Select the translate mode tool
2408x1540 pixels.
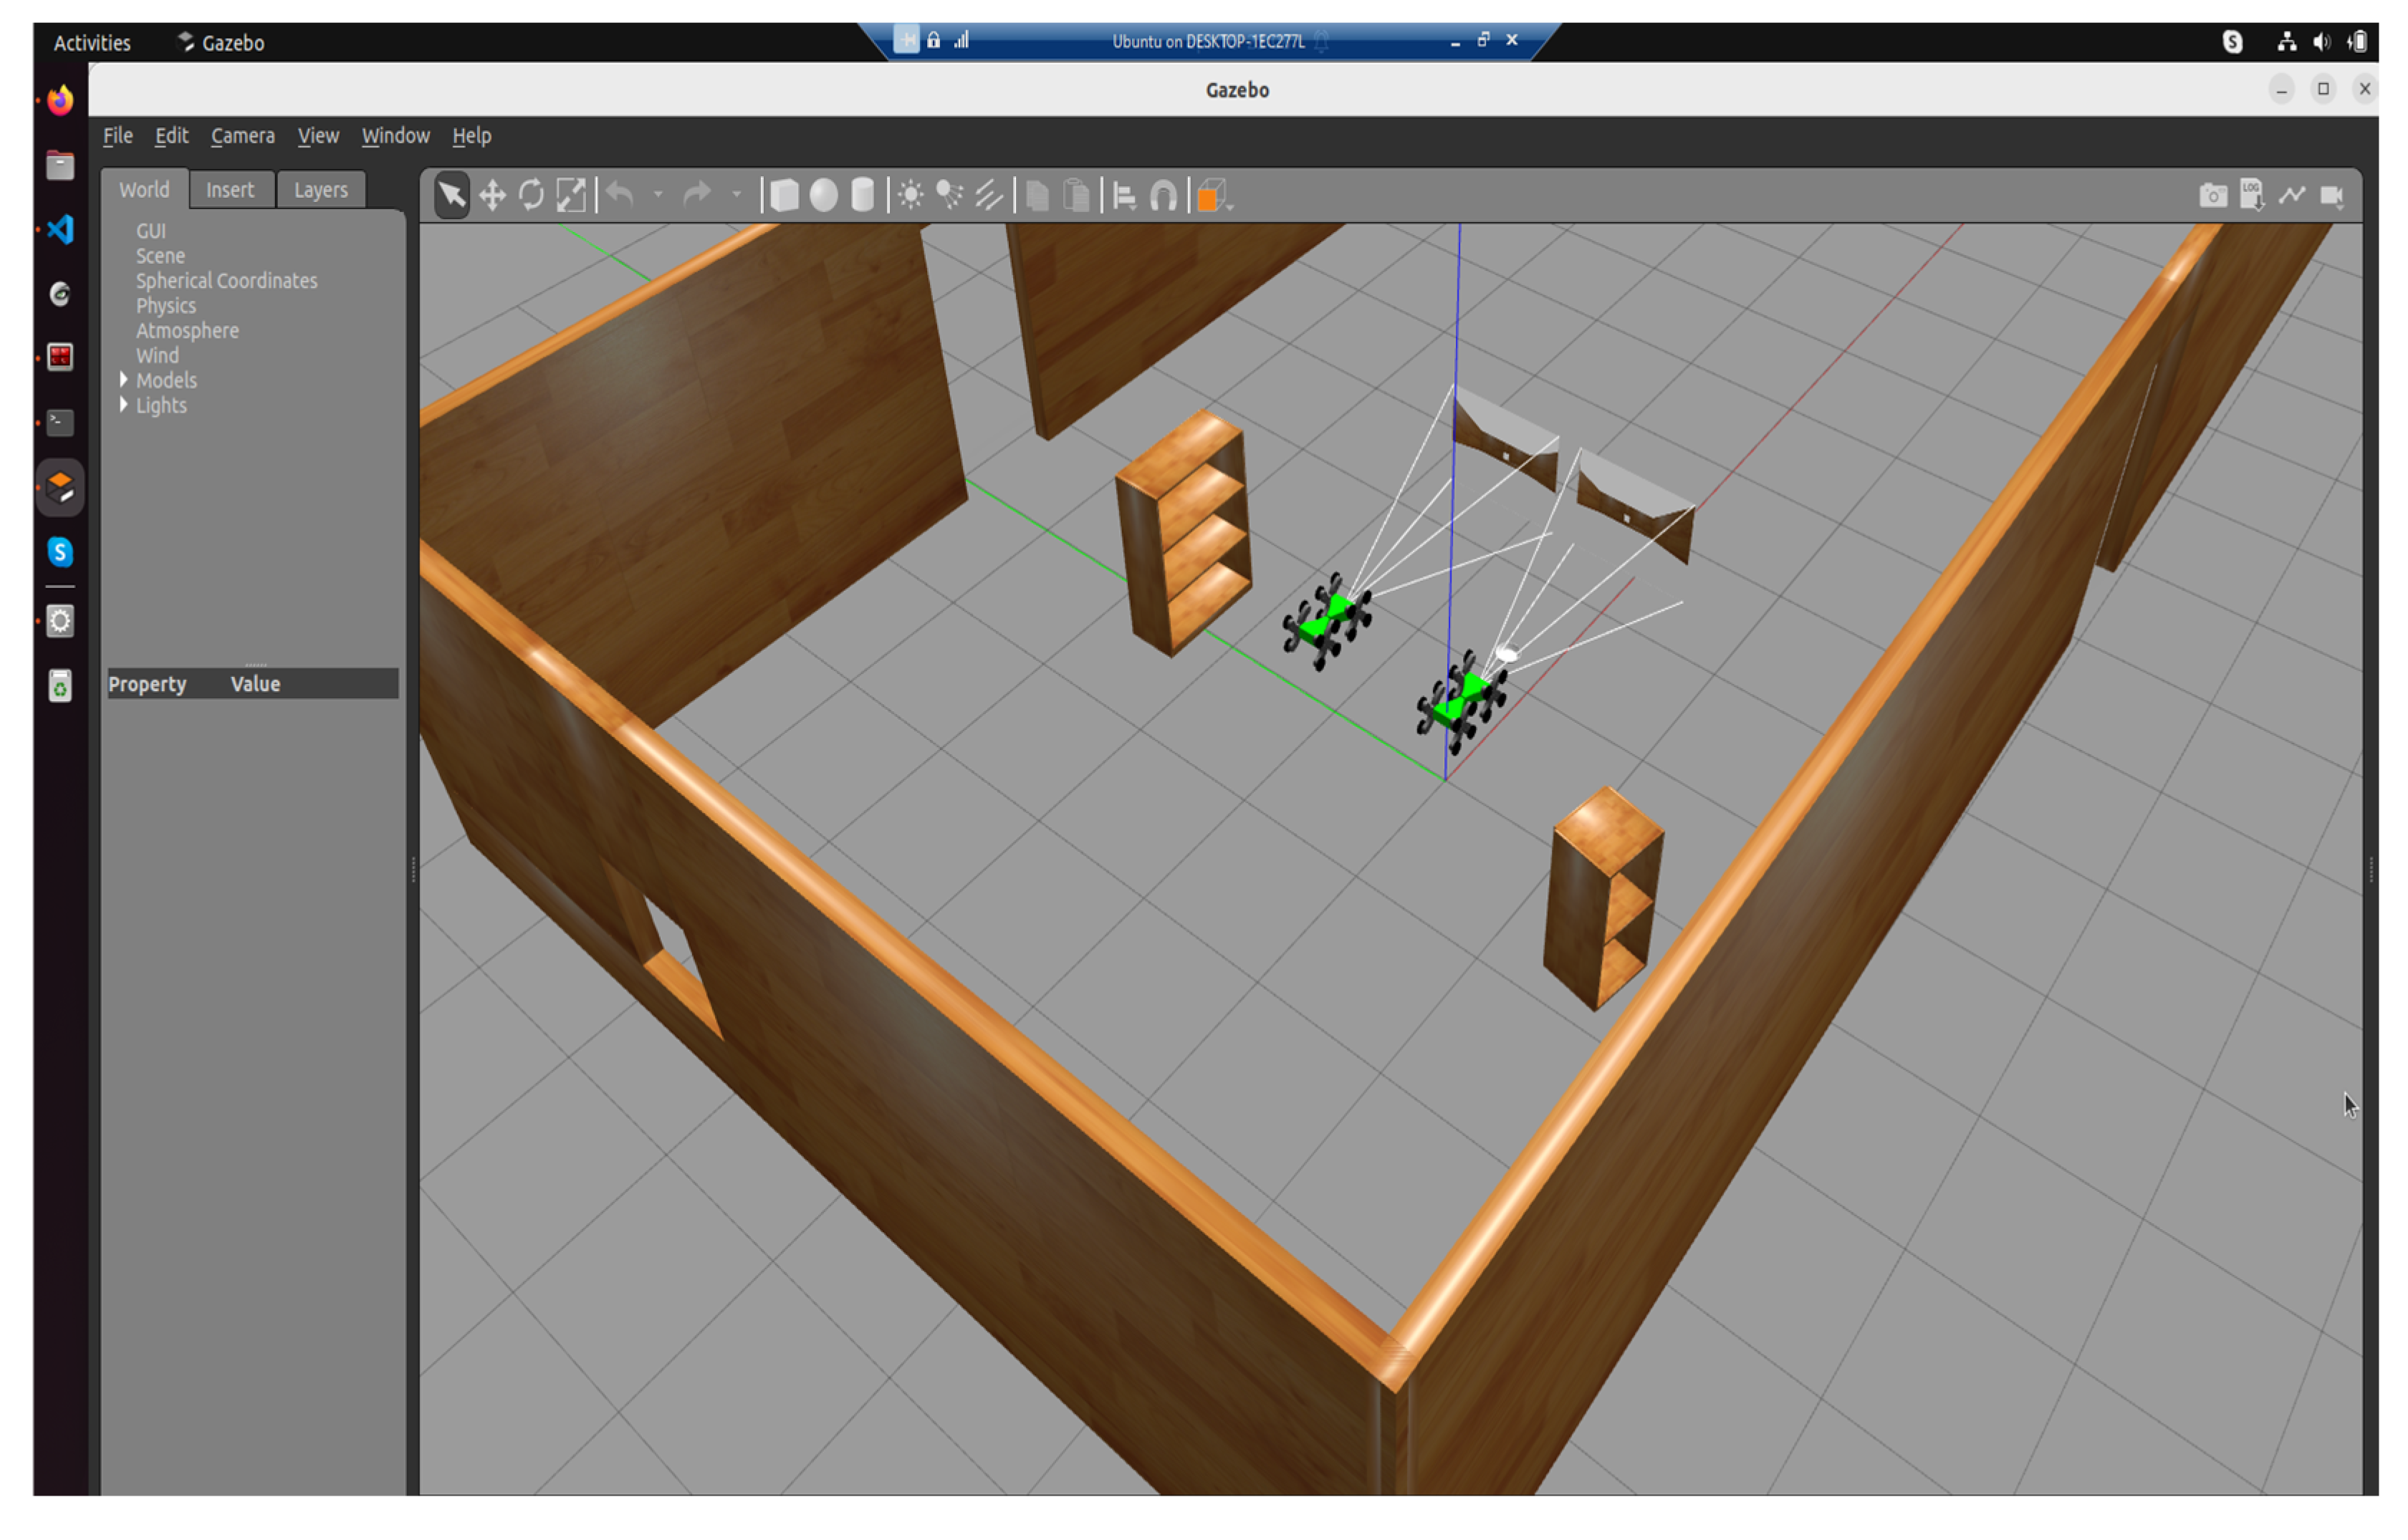pos(492,195)
